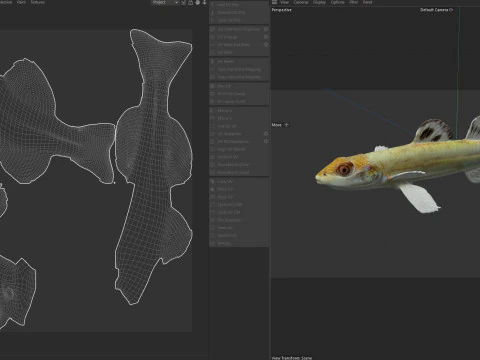480x360 pixels.
Task: Choose Fit Canvas to UV
Action: 239,101
